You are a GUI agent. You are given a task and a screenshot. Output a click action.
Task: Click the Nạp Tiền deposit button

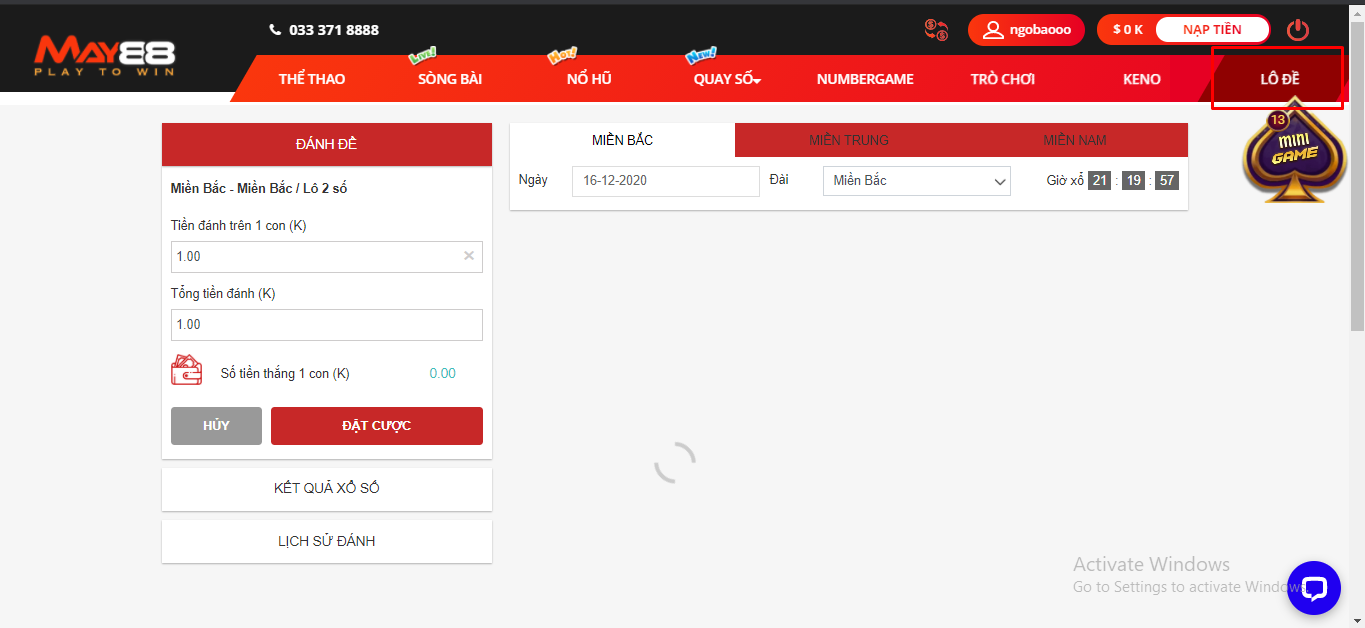click(x=1212, y=30)
